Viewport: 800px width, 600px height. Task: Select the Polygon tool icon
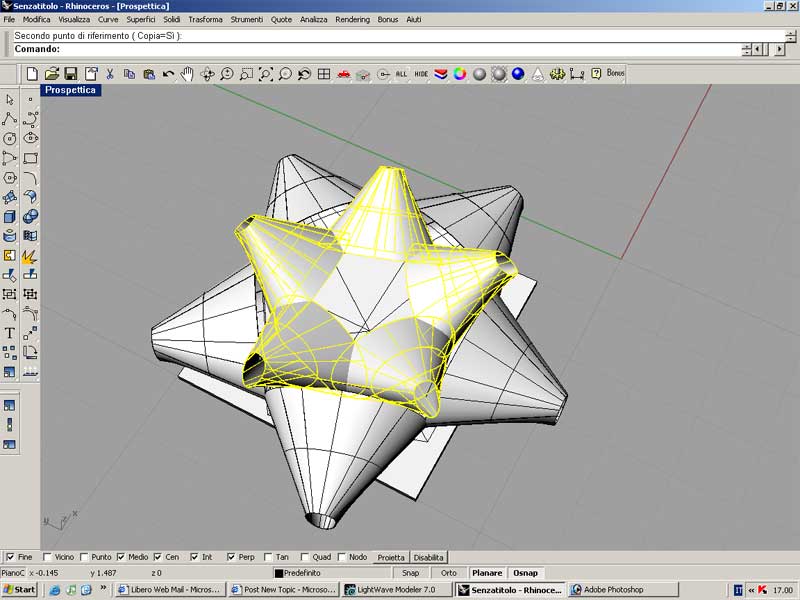[x=10, y=177]
